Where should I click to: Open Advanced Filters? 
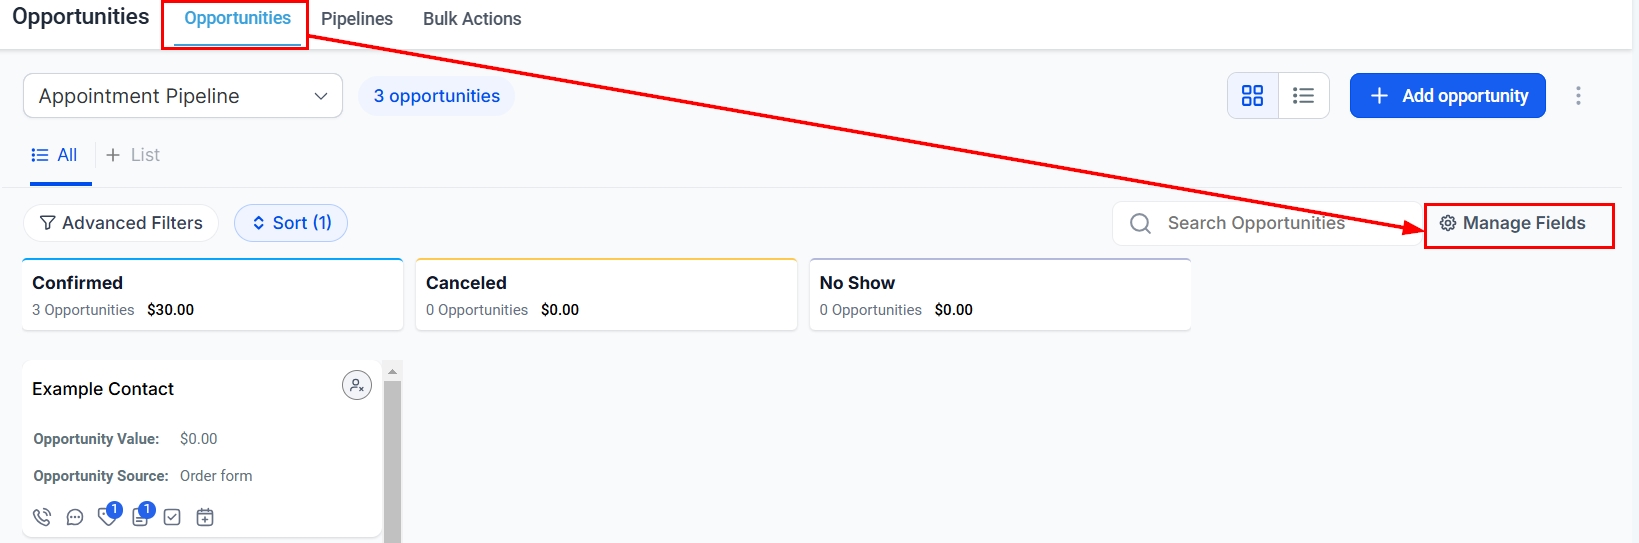click(121, 223)
